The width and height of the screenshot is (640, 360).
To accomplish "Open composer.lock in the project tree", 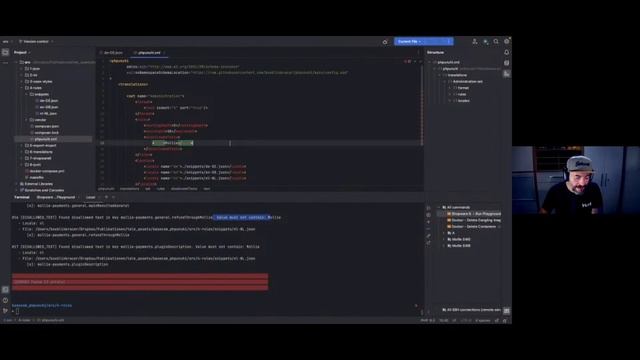I will [x=45, y=133].
